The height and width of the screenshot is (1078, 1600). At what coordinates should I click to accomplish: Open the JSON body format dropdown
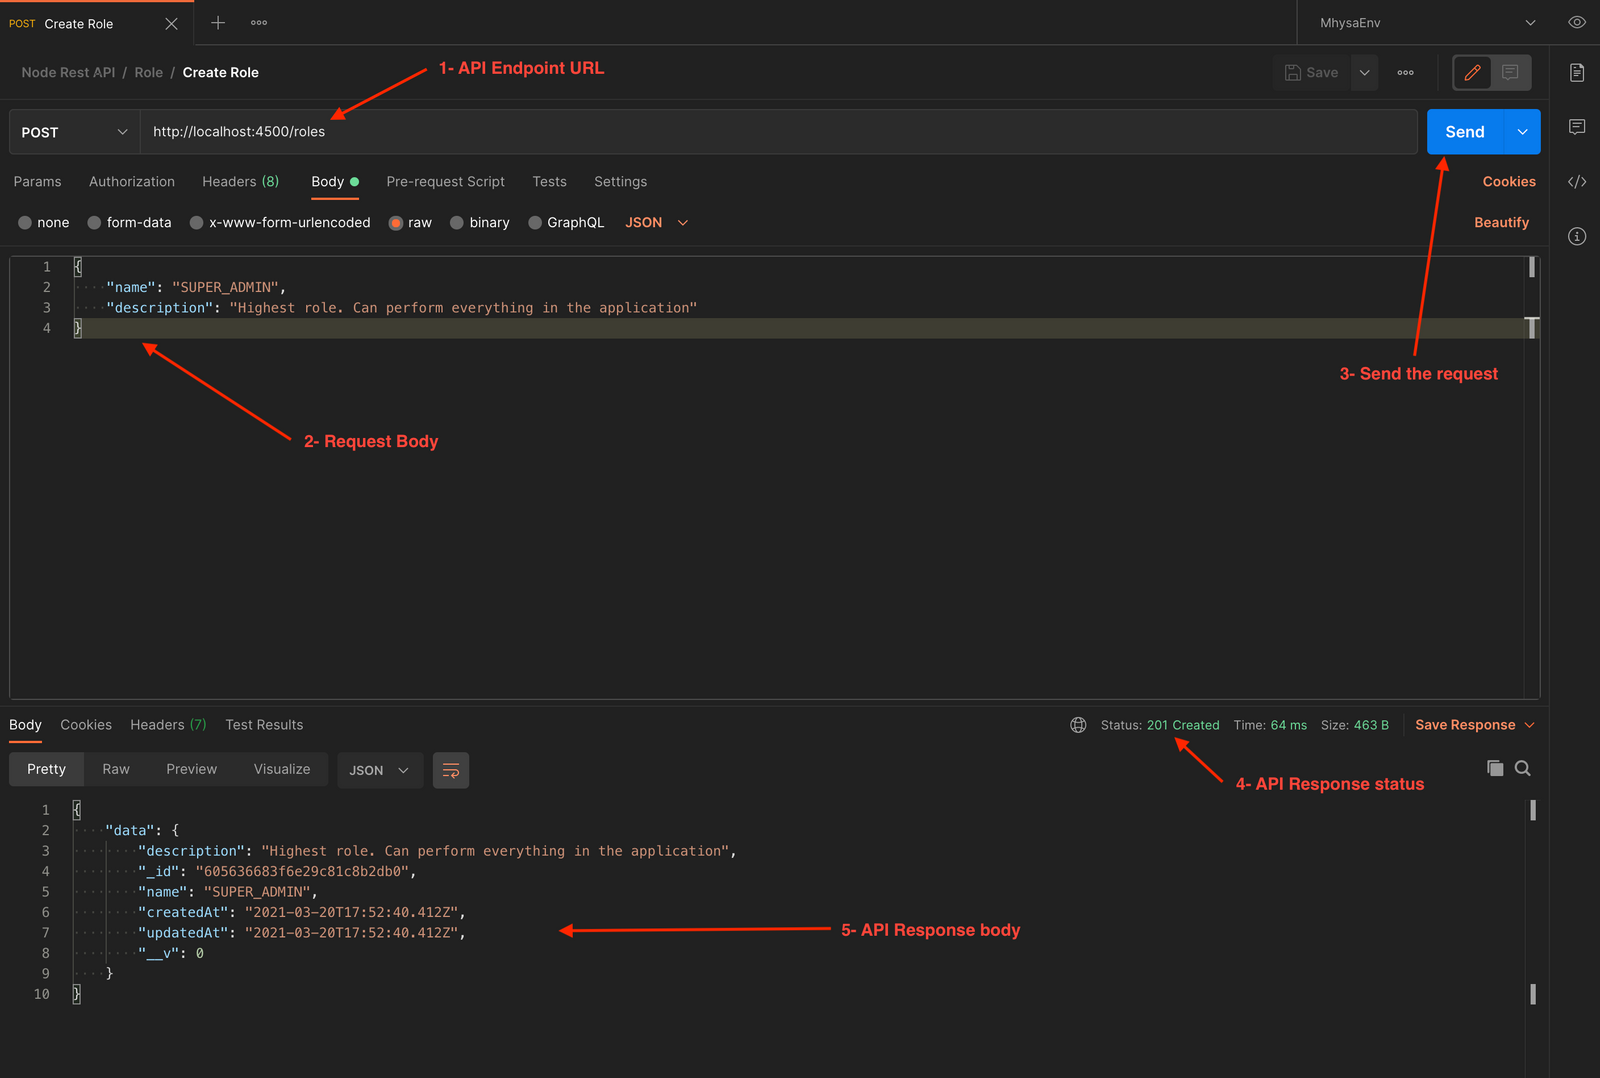coord(657,223)
